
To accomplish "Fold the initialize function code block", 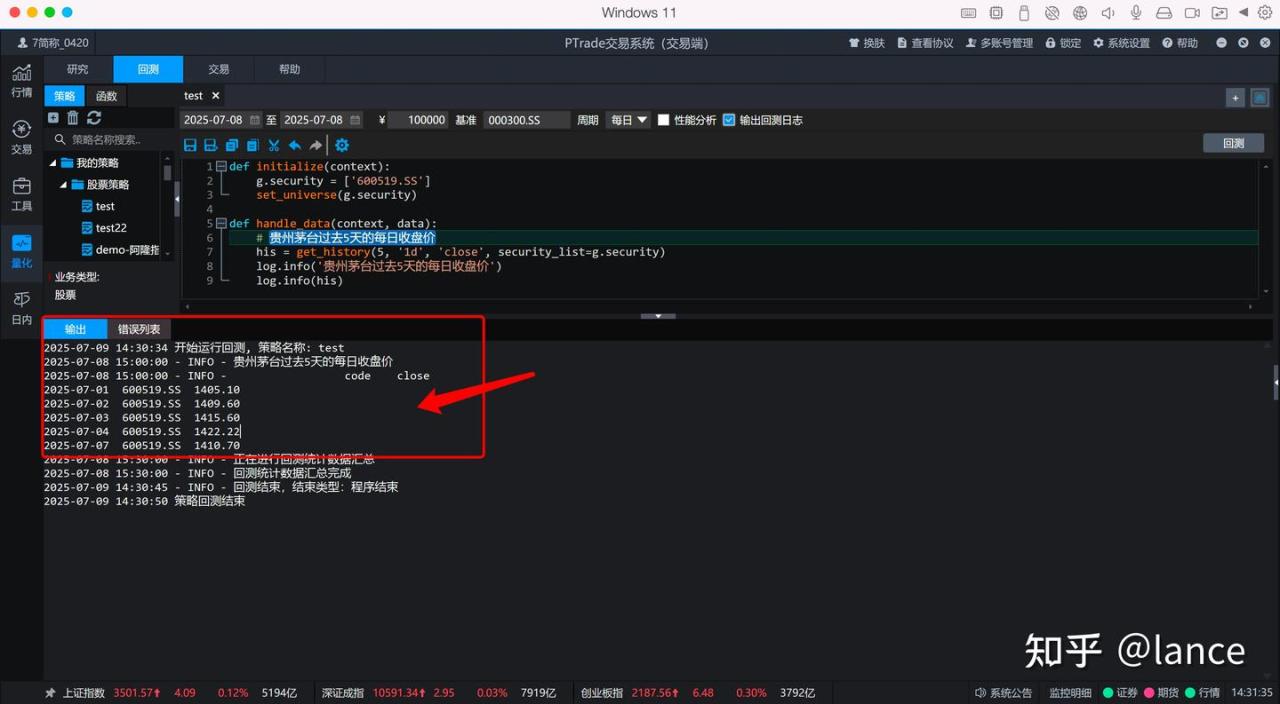I will (221, 166).
